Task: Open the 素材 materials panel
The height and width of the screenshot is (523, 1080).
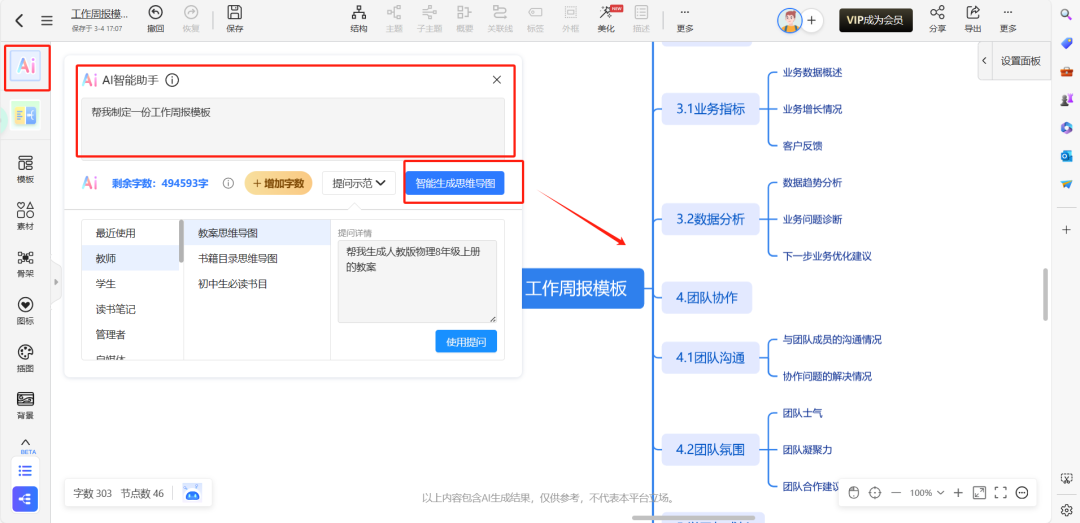Action: pos(25,216)
